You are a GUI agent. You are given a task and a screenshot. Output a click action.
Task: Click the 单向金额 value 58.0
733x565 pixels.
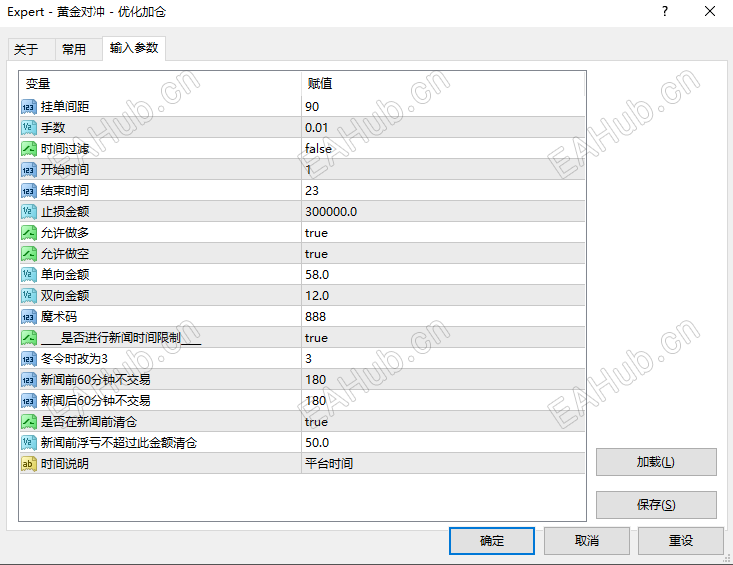[x=317, y=275]
